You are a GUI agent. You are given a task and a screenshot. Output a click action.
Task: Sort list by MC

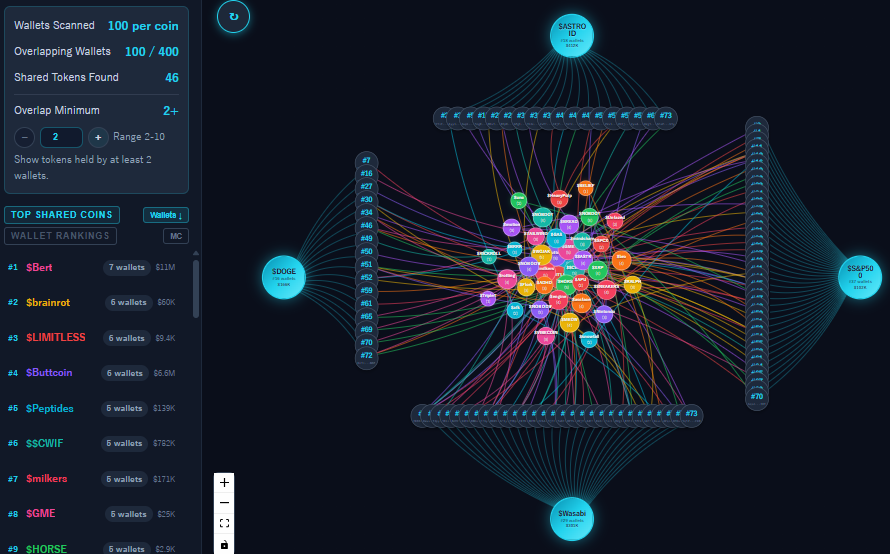pyautogui.click(x=176, y=236)
